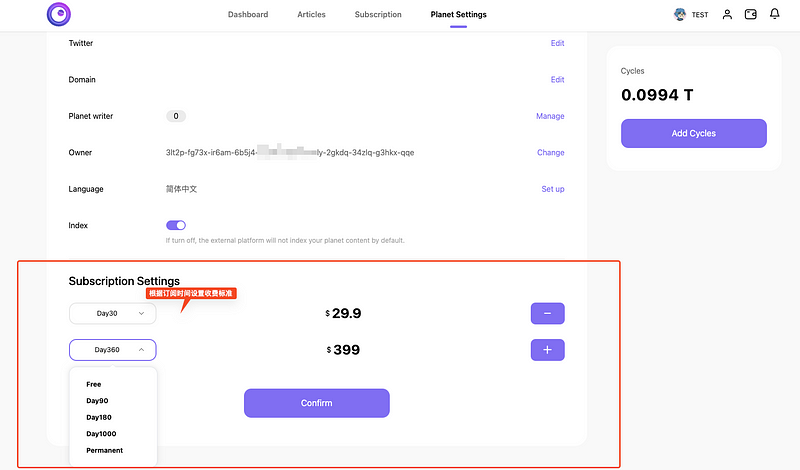Pick Permanent from the dropdown list

tap(104, 450)
